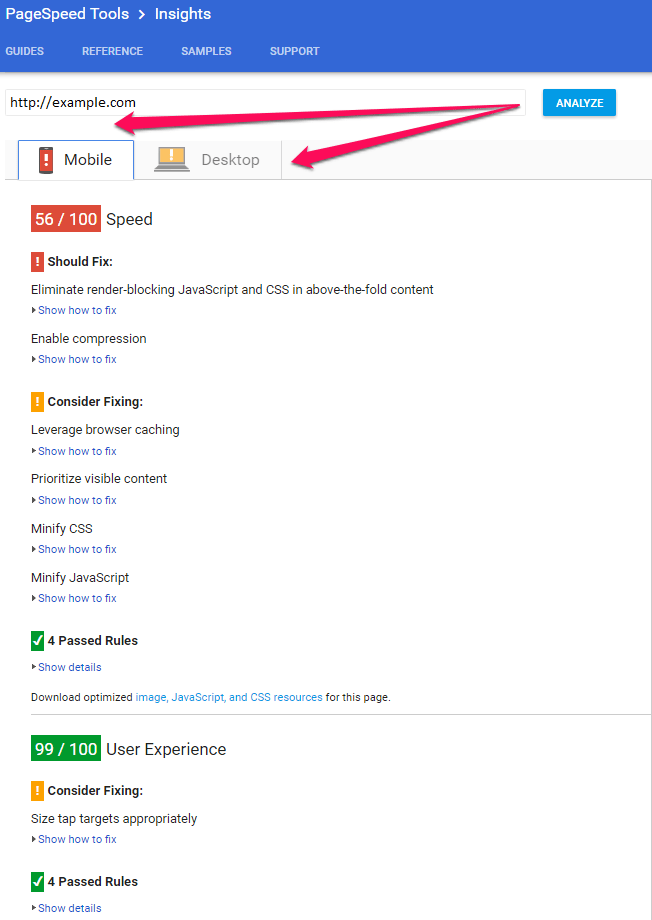Click the 'Should Fix:' heading

[x=80, y=262]
